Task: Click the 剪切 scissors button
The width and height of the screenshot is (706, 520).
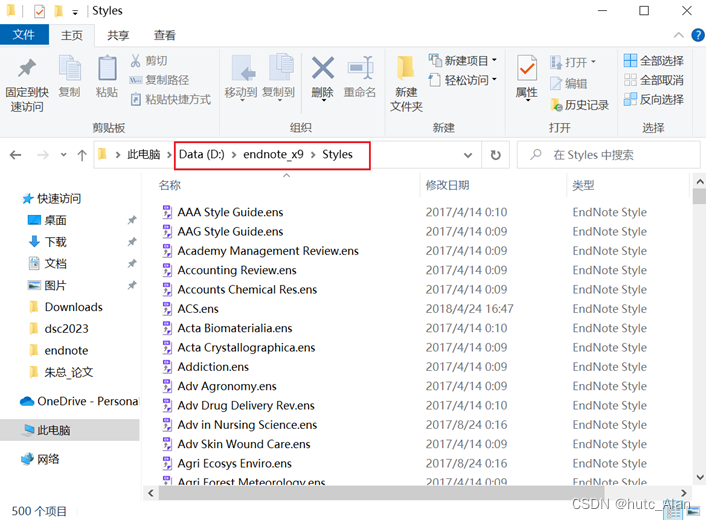Action: tap(149, 61)
